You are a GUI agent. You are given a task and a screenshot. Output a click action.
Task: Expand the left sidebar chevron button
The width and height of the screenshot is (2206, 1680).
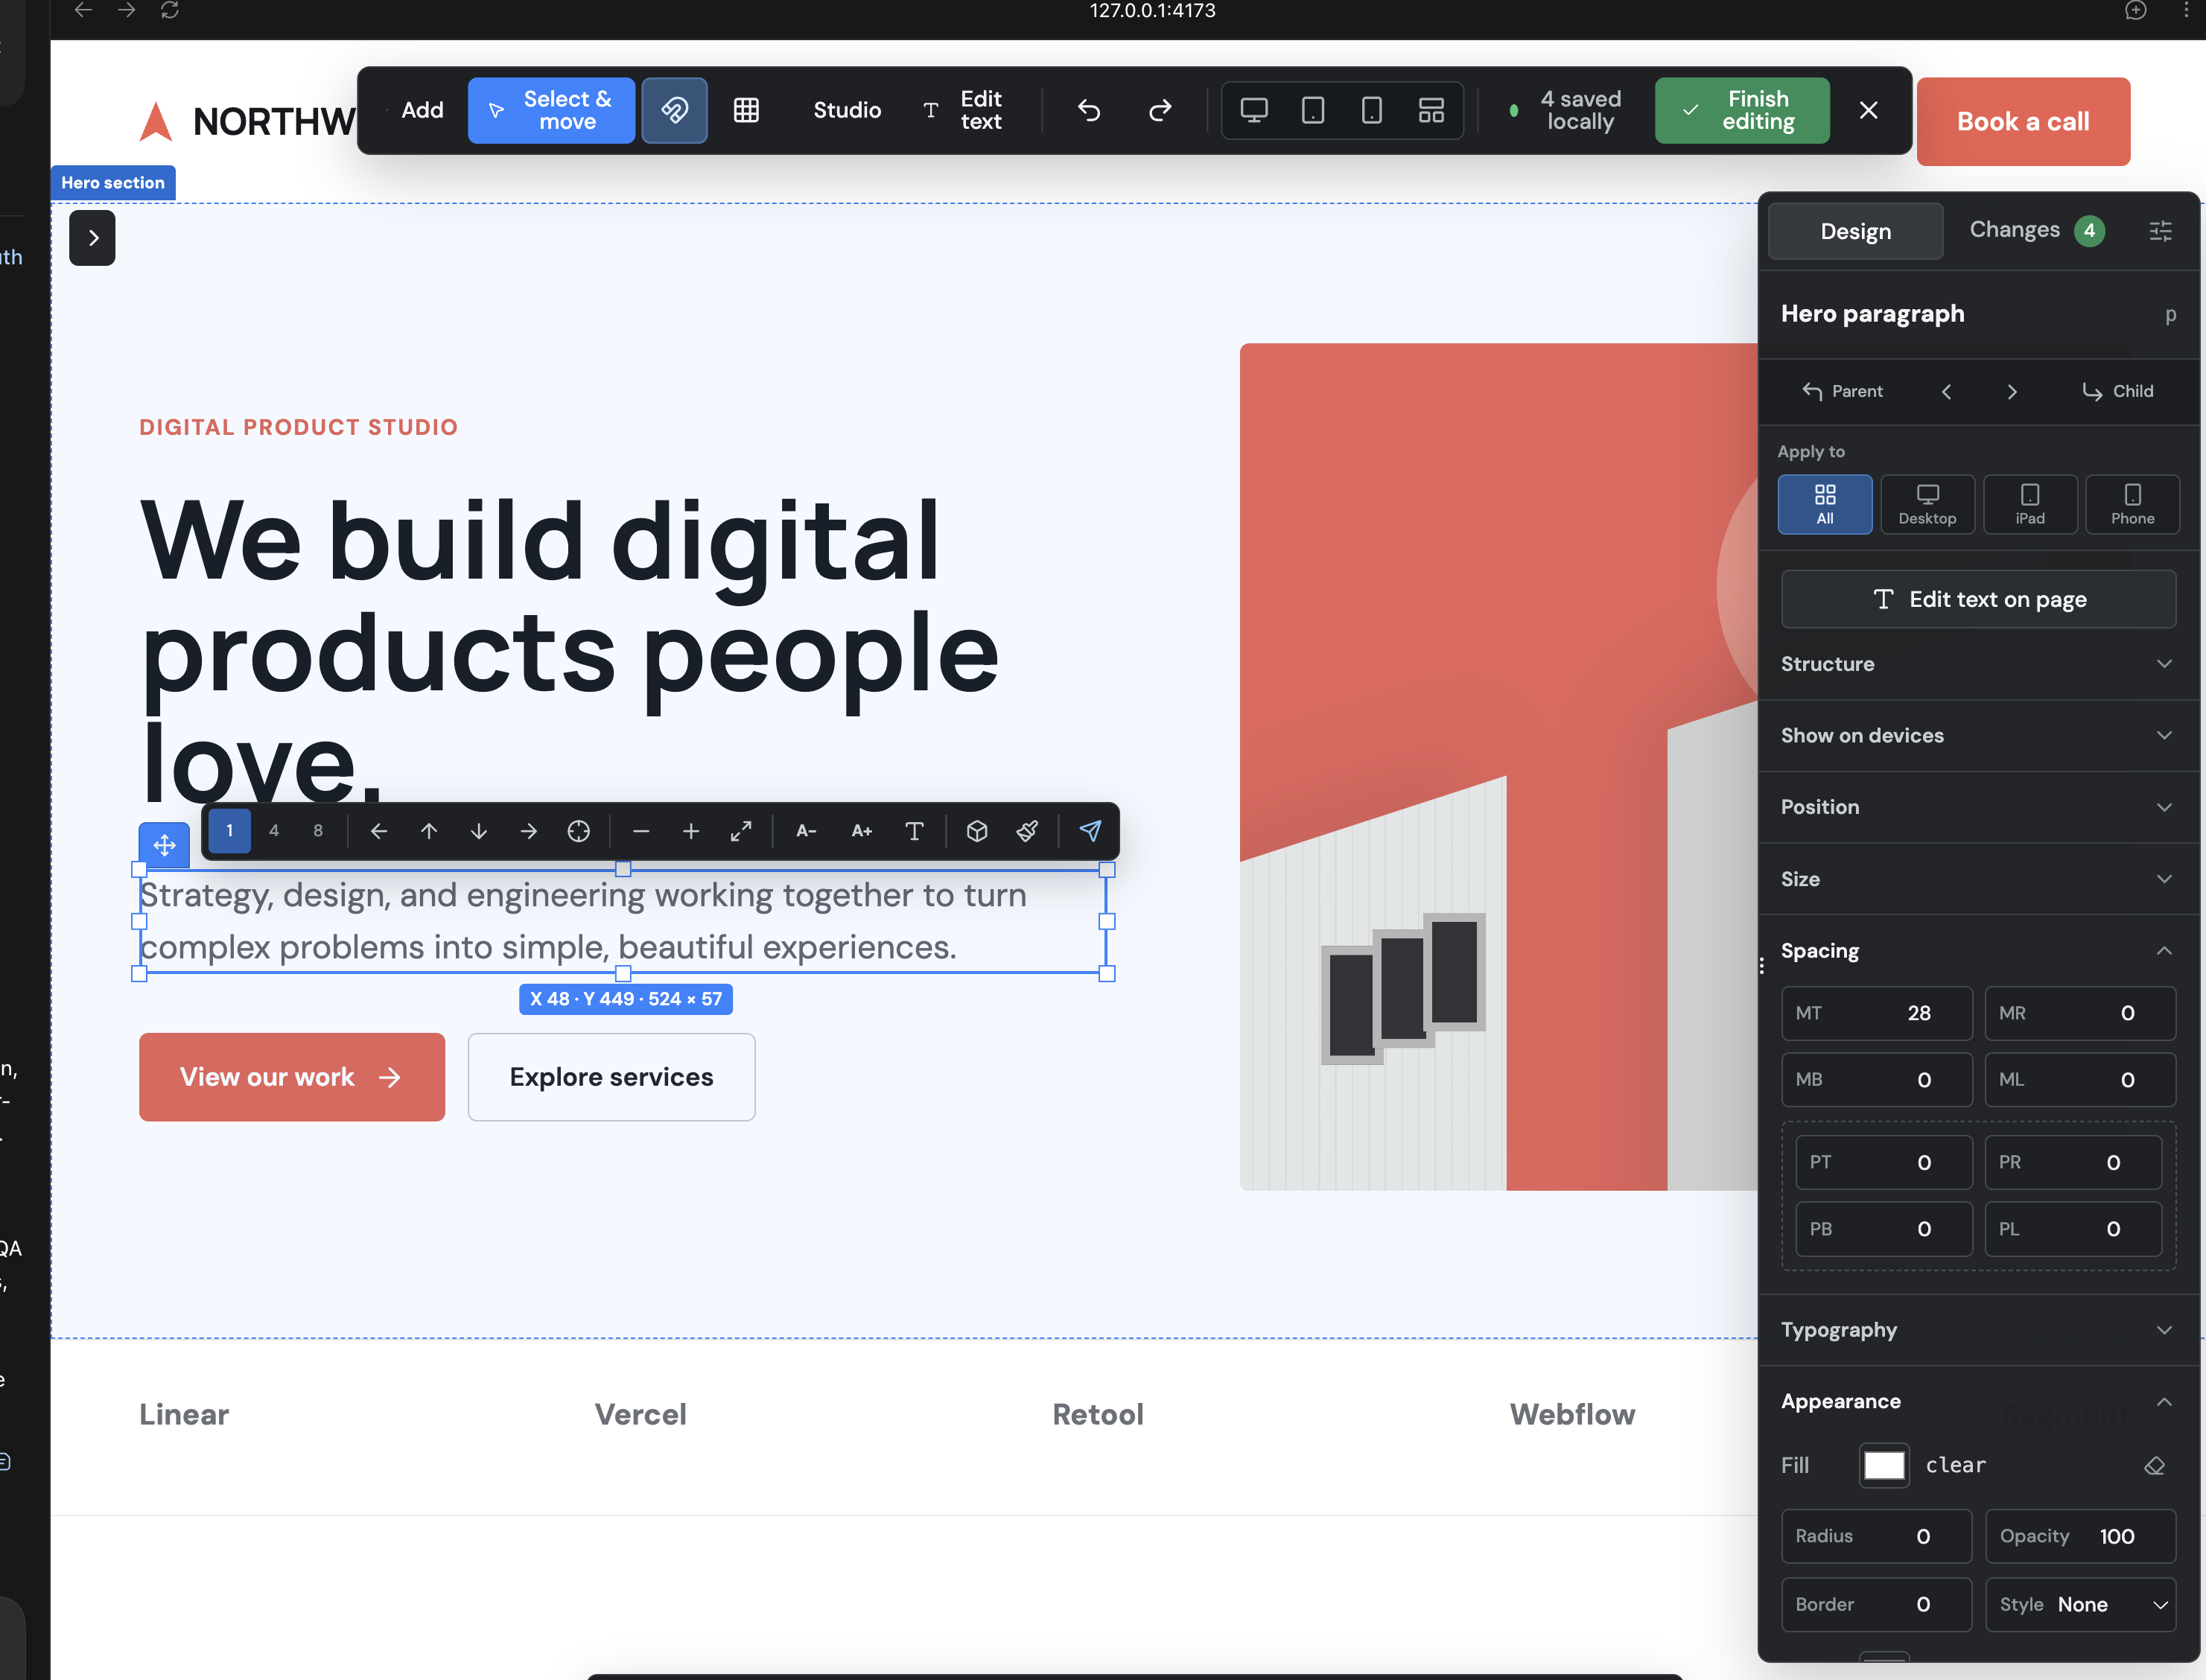pyautogui.click(x=92, y=238)
